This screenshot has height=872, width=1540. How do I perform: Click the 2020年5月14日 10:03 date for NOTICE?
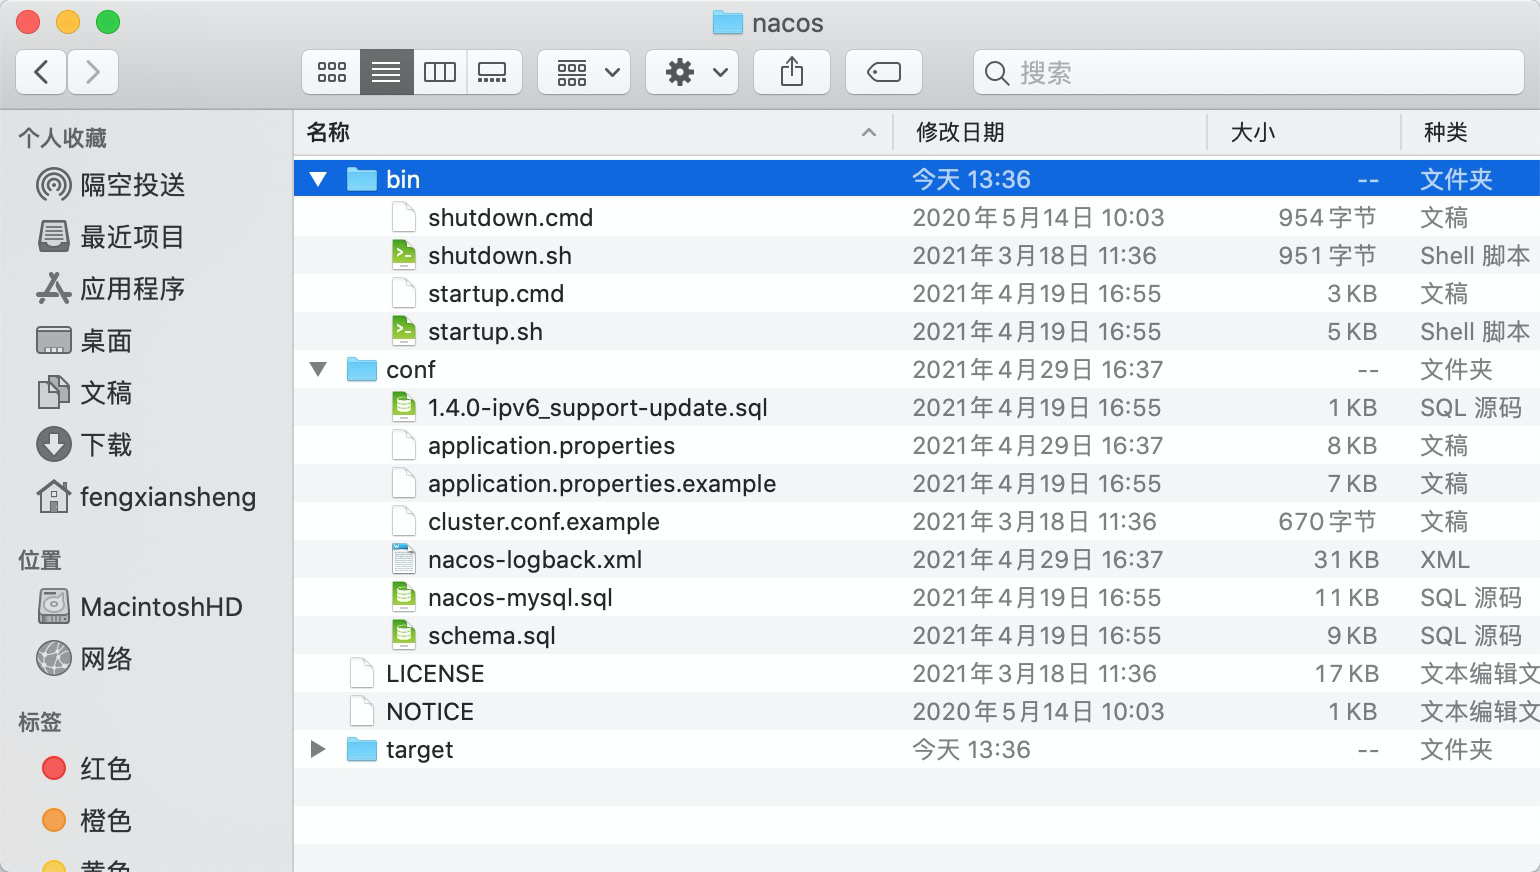pyautogui.click(x=1038, y=711)
